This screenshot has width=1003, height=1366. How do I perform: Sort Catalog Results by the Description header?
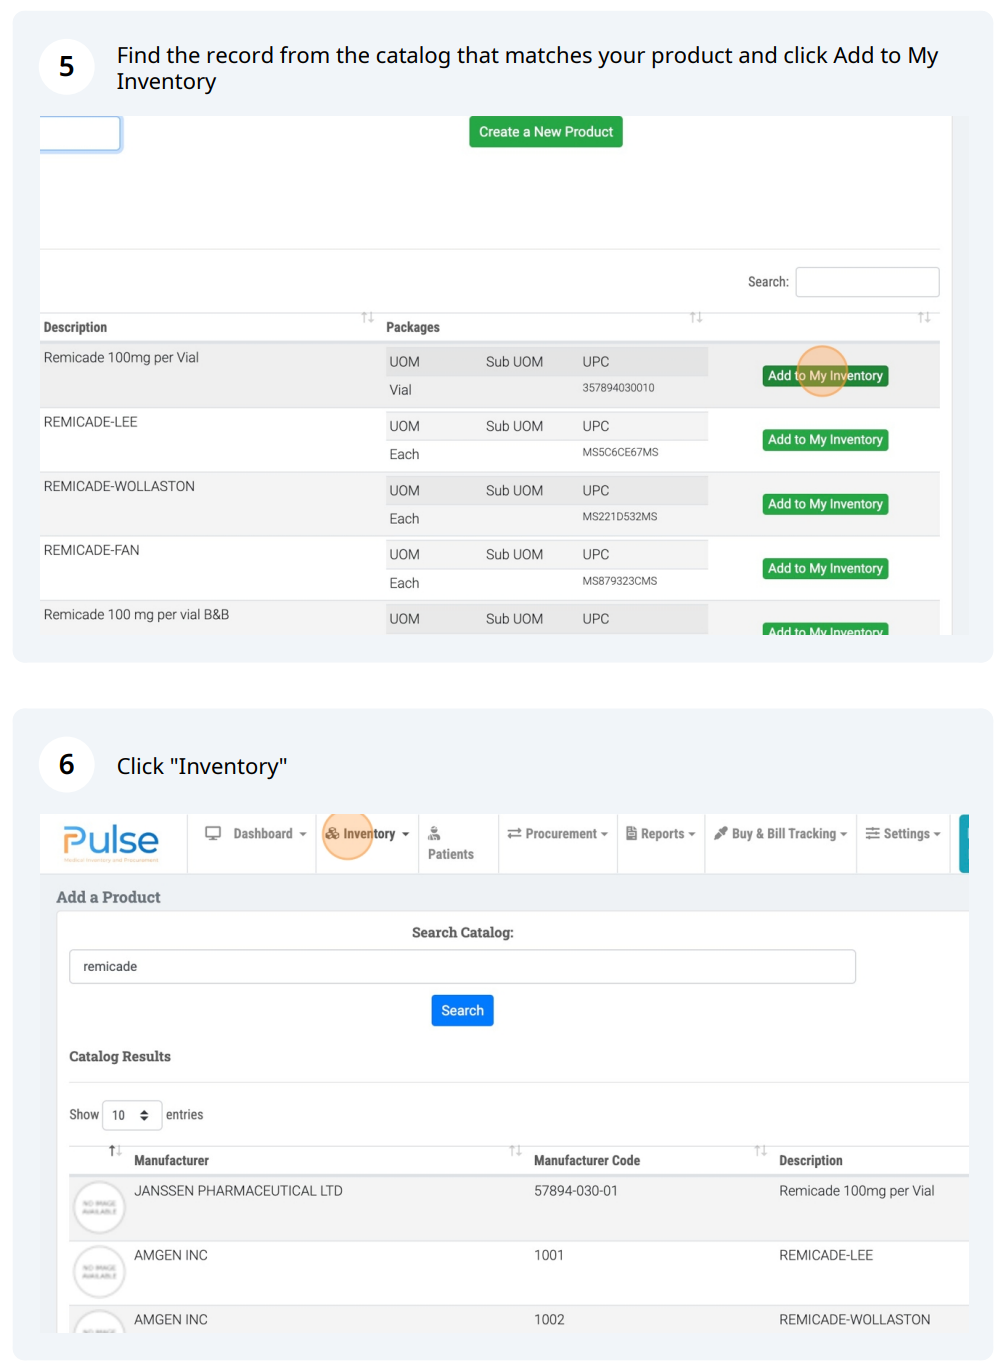[811, 1161]
